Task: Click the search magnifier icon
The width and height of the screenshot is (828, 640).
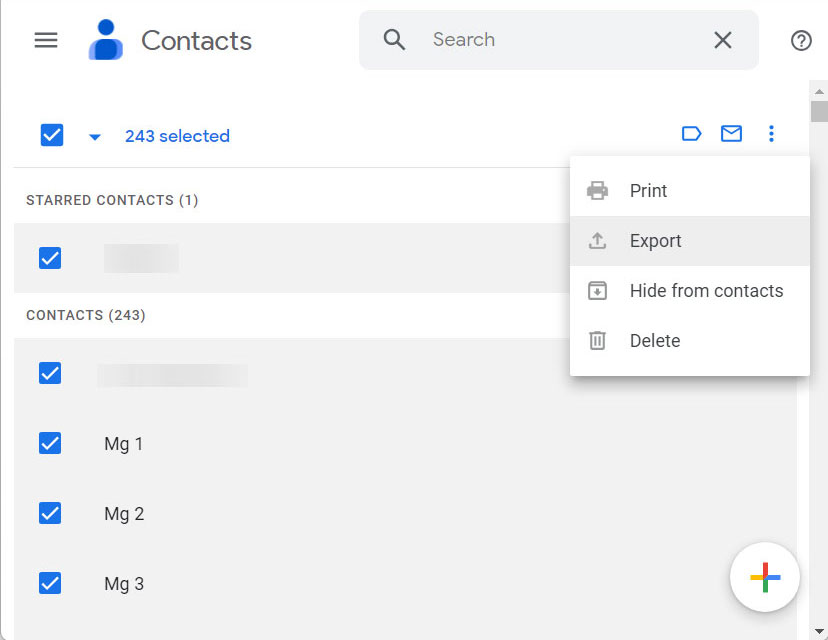Action: click(395, 40)
